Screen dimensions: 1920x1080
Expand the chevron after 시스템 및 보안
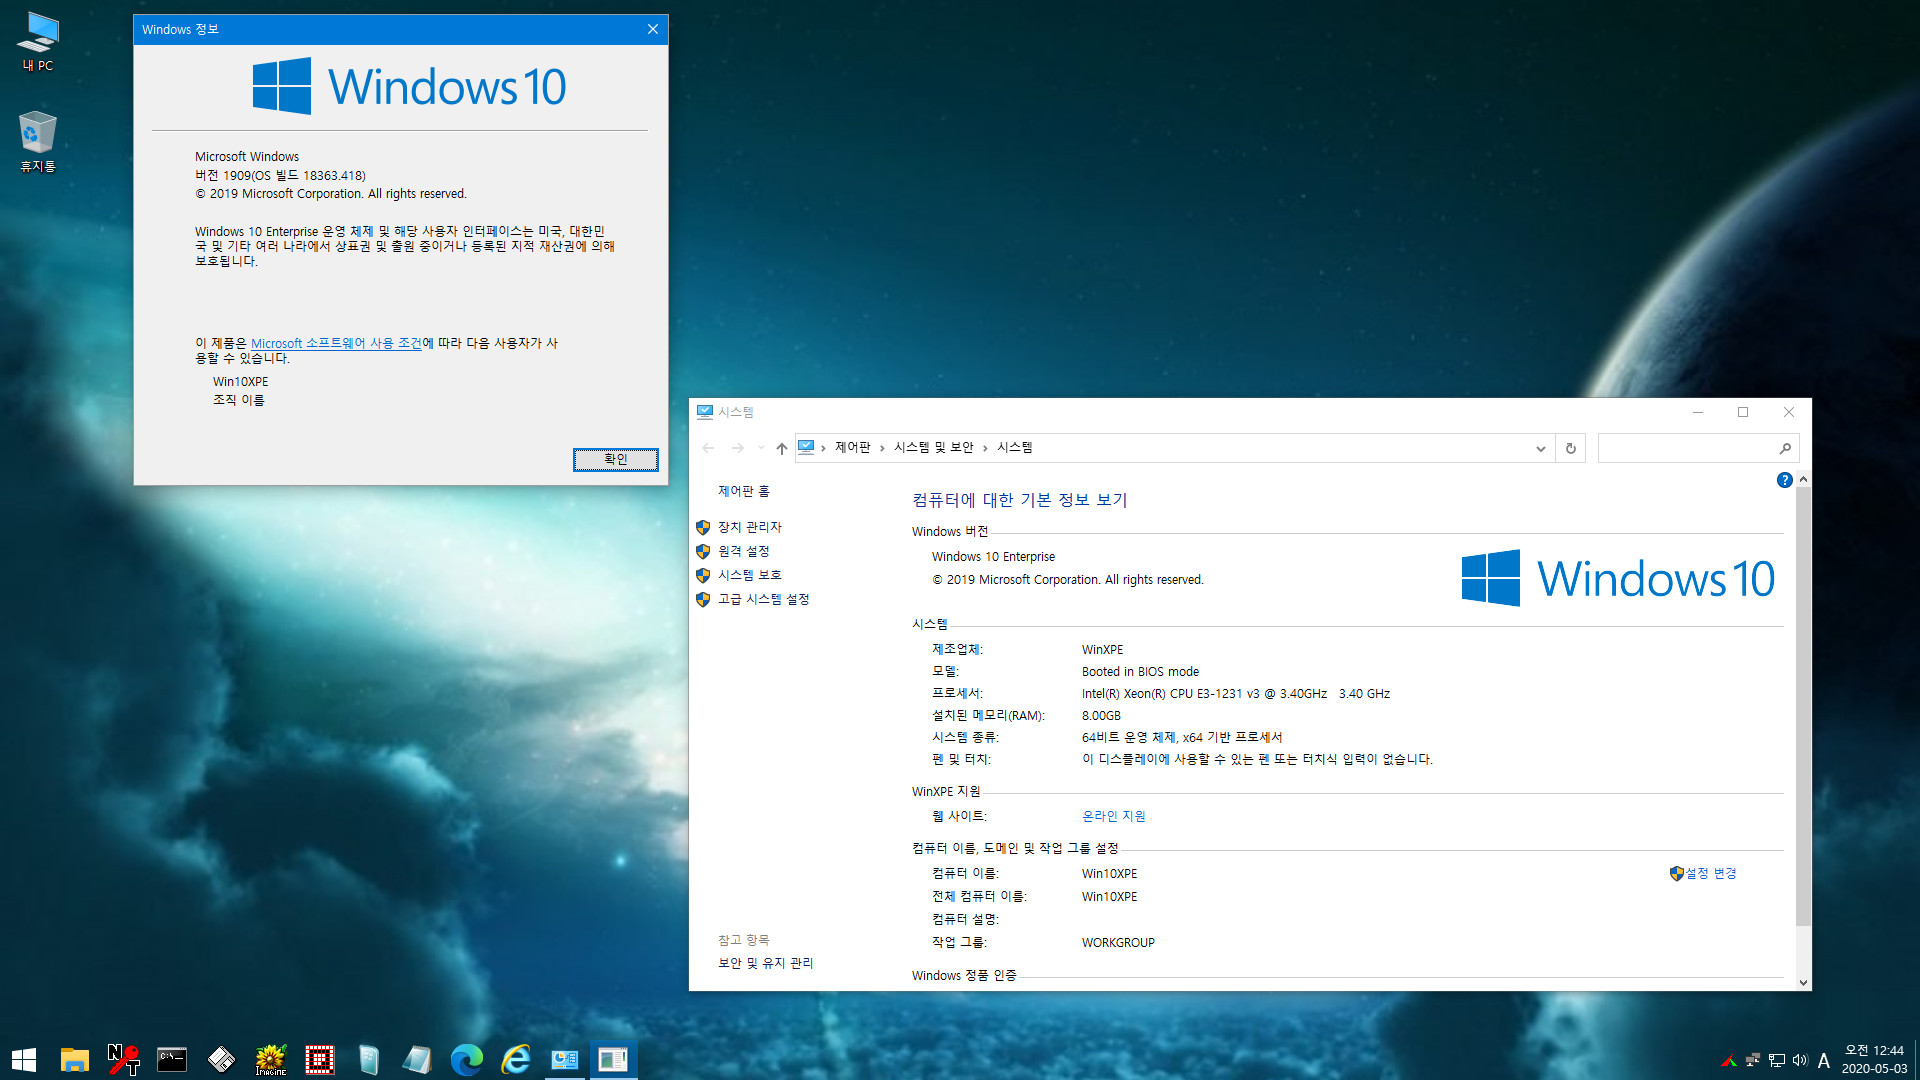[x=985, y=448]
